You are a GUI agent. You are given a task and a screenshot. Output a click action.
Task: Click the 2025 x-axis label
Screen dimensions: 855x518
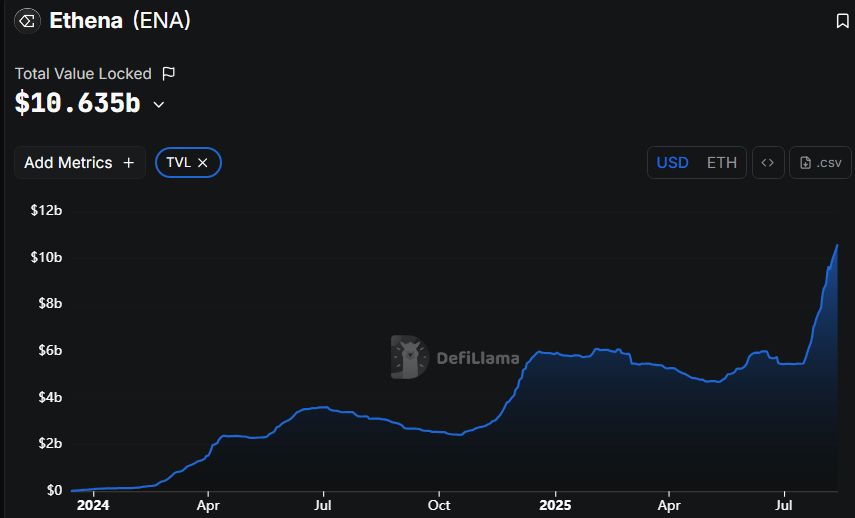(x=555, y=505)
